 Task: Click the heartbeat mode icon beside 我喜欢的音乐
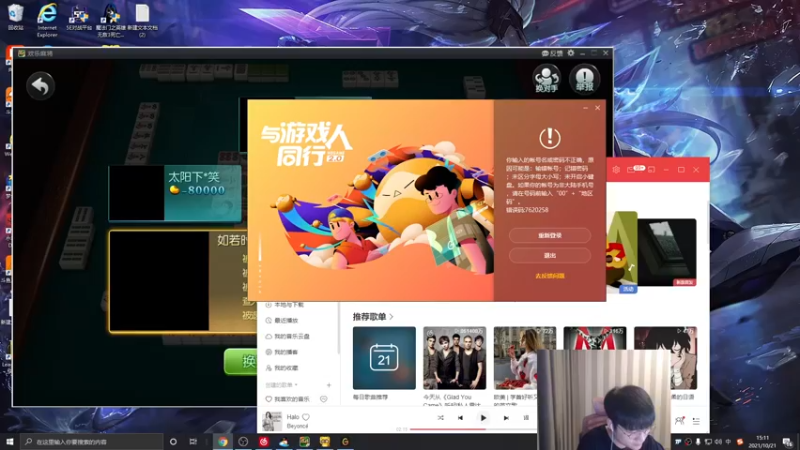point(323,399)
